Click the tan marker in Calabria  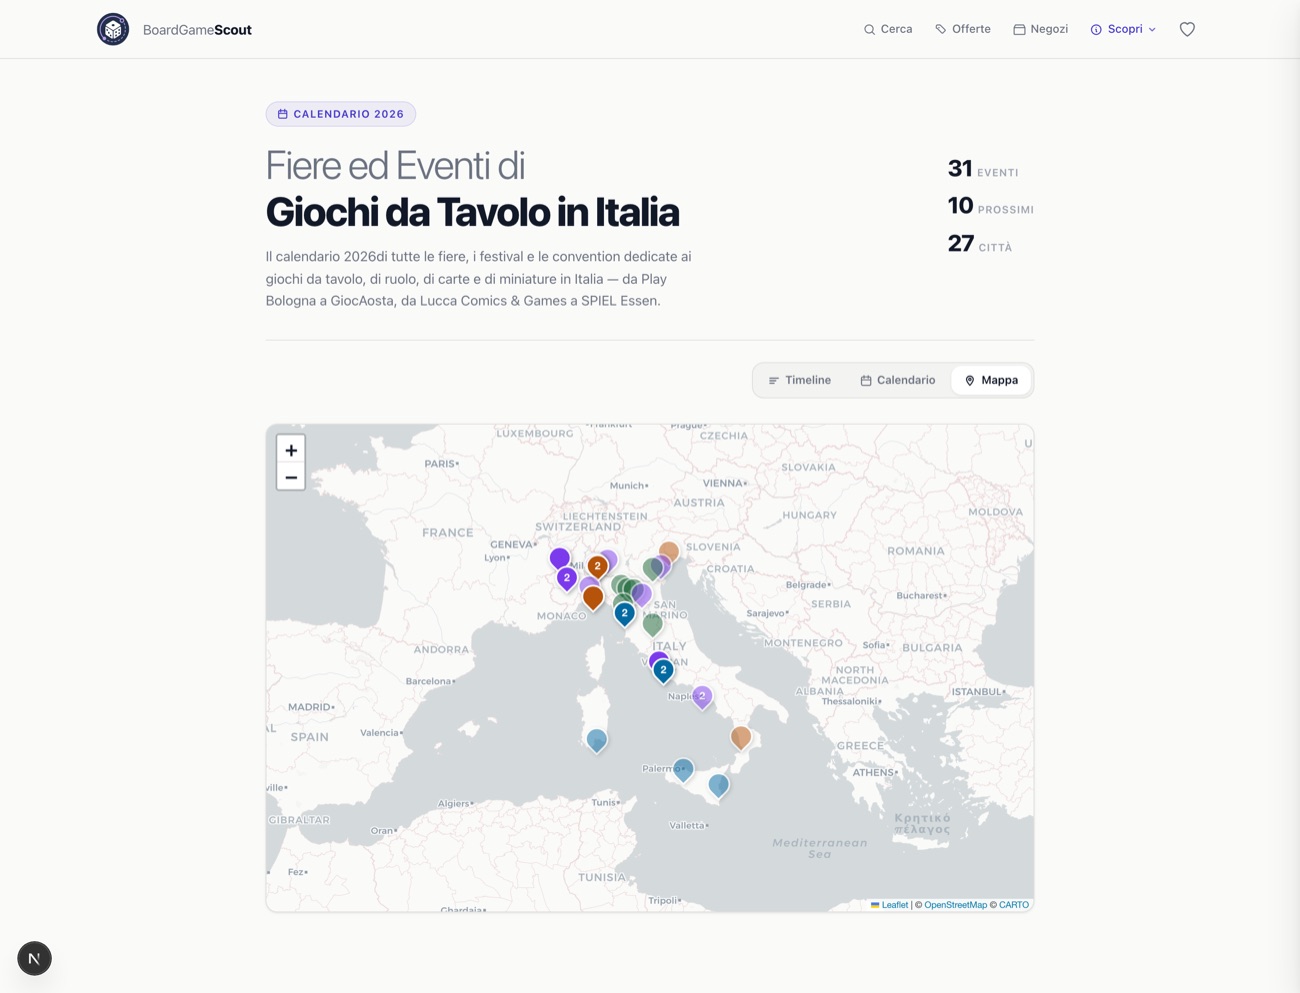741,738
